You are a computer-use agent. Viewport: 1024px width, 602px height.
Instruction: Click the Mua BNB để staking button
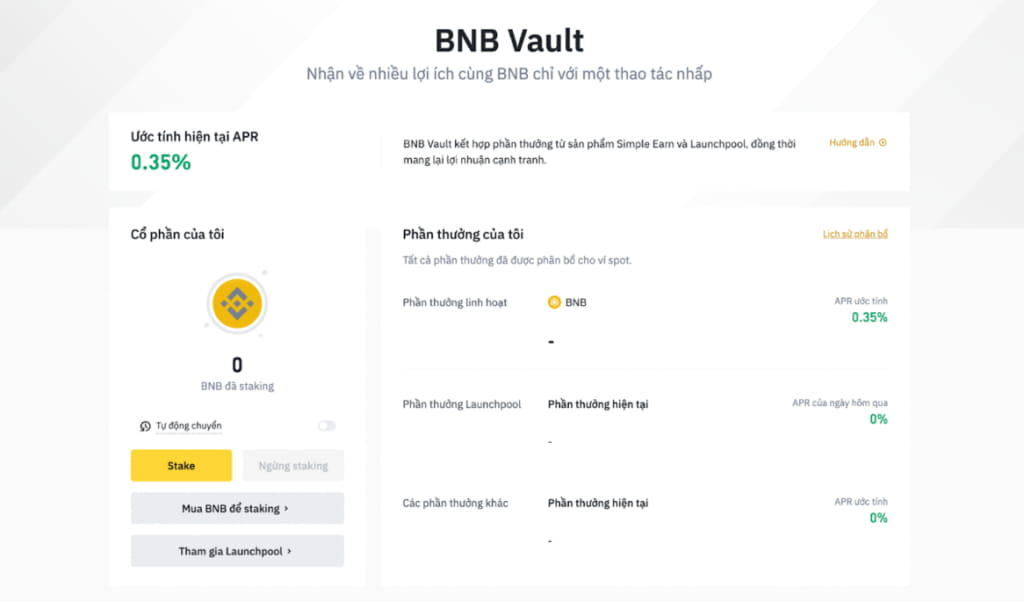point(237,508)
